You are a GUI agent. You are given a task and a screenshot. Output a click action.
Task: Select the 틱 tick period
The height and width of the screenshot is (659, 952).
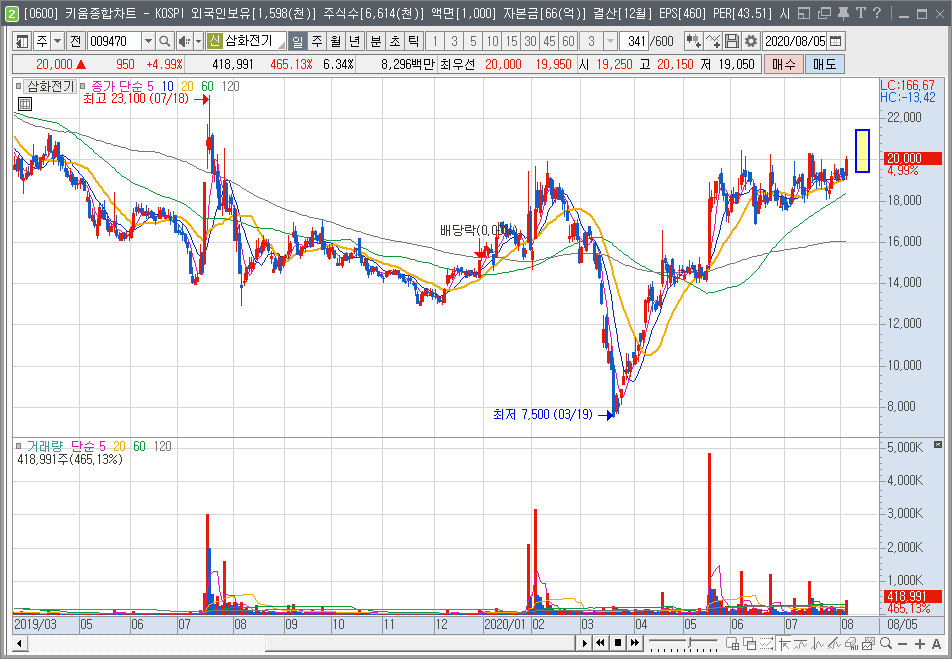(414, 41)
